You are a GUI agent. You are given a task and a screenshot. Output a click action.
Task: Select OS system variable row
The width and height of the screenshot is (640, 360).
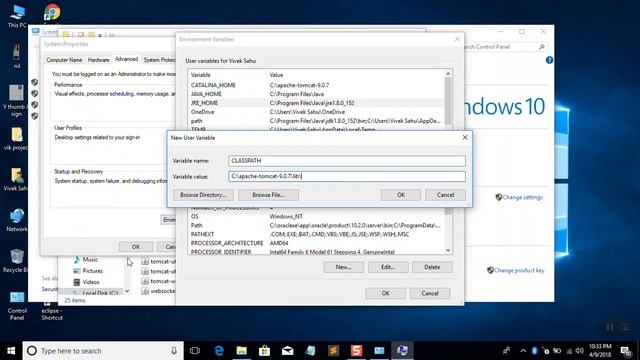316,216
